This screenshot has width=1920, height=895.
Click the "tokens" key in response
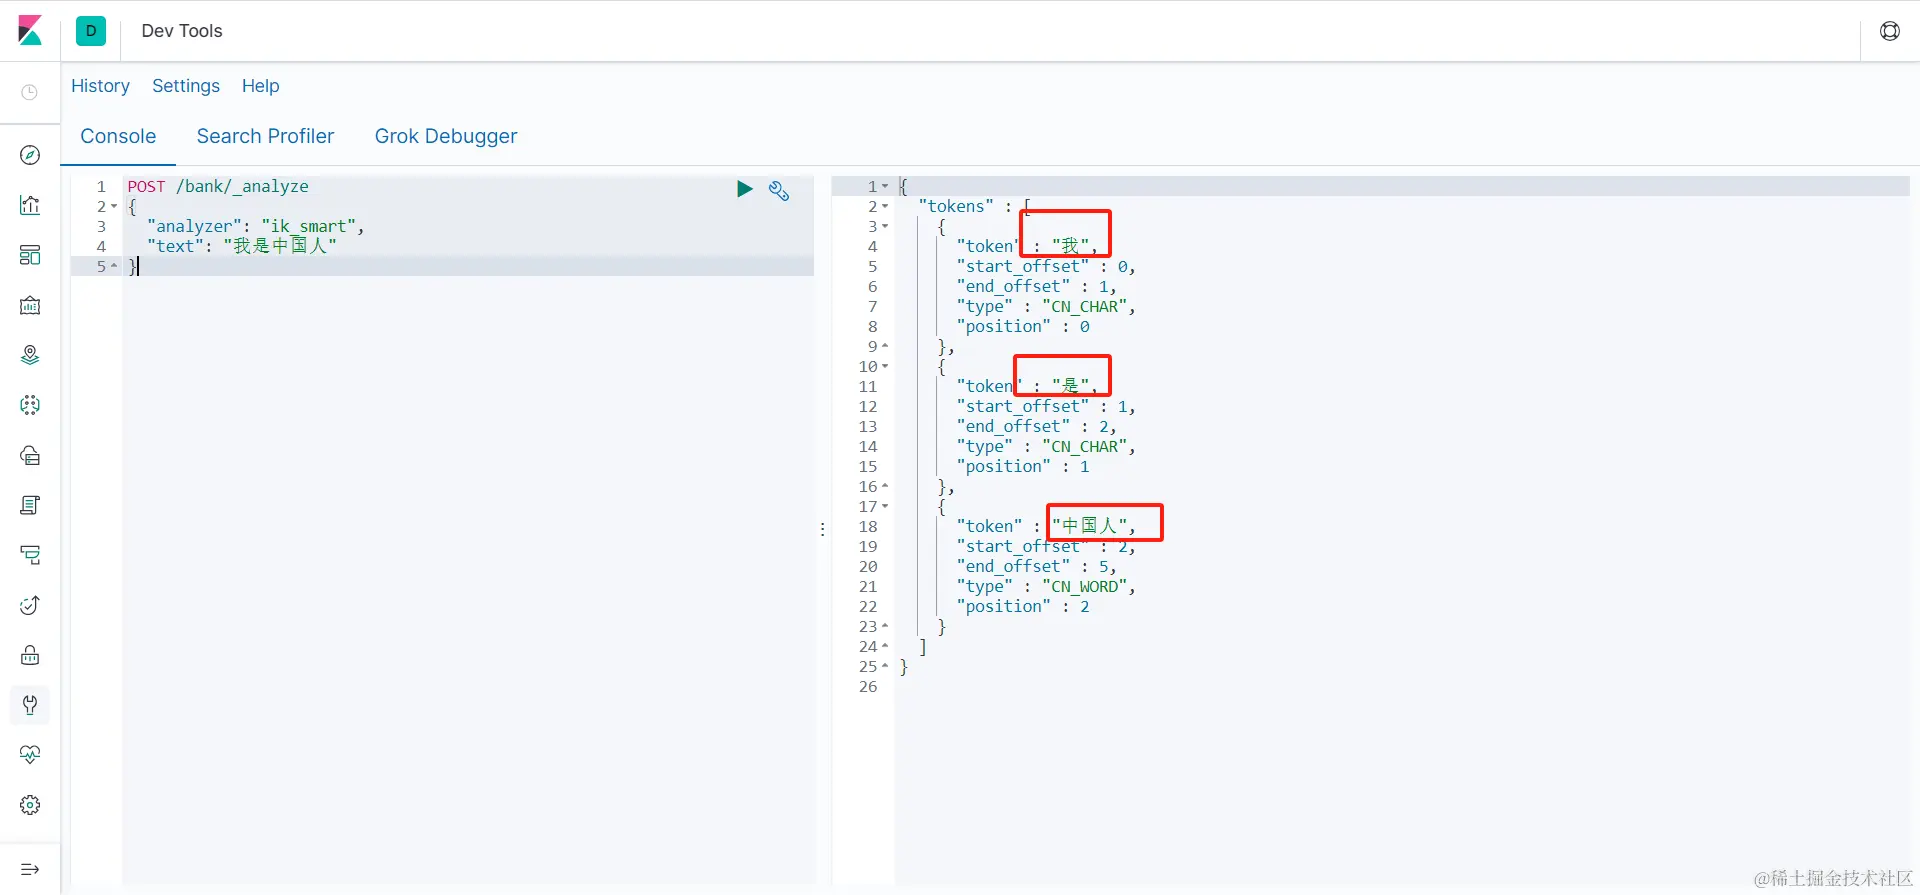(x=956, y=206)
